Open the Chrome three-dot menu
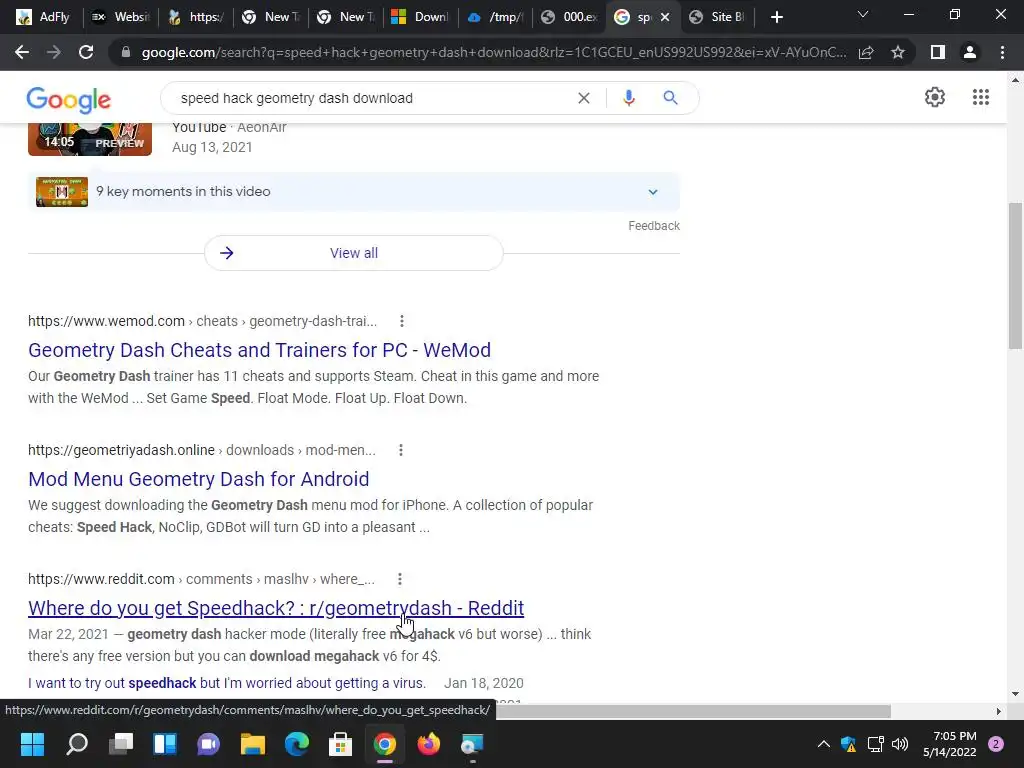Viewport: 1024px width, 768px height. pyautogui.click(x=1002, y=52)
